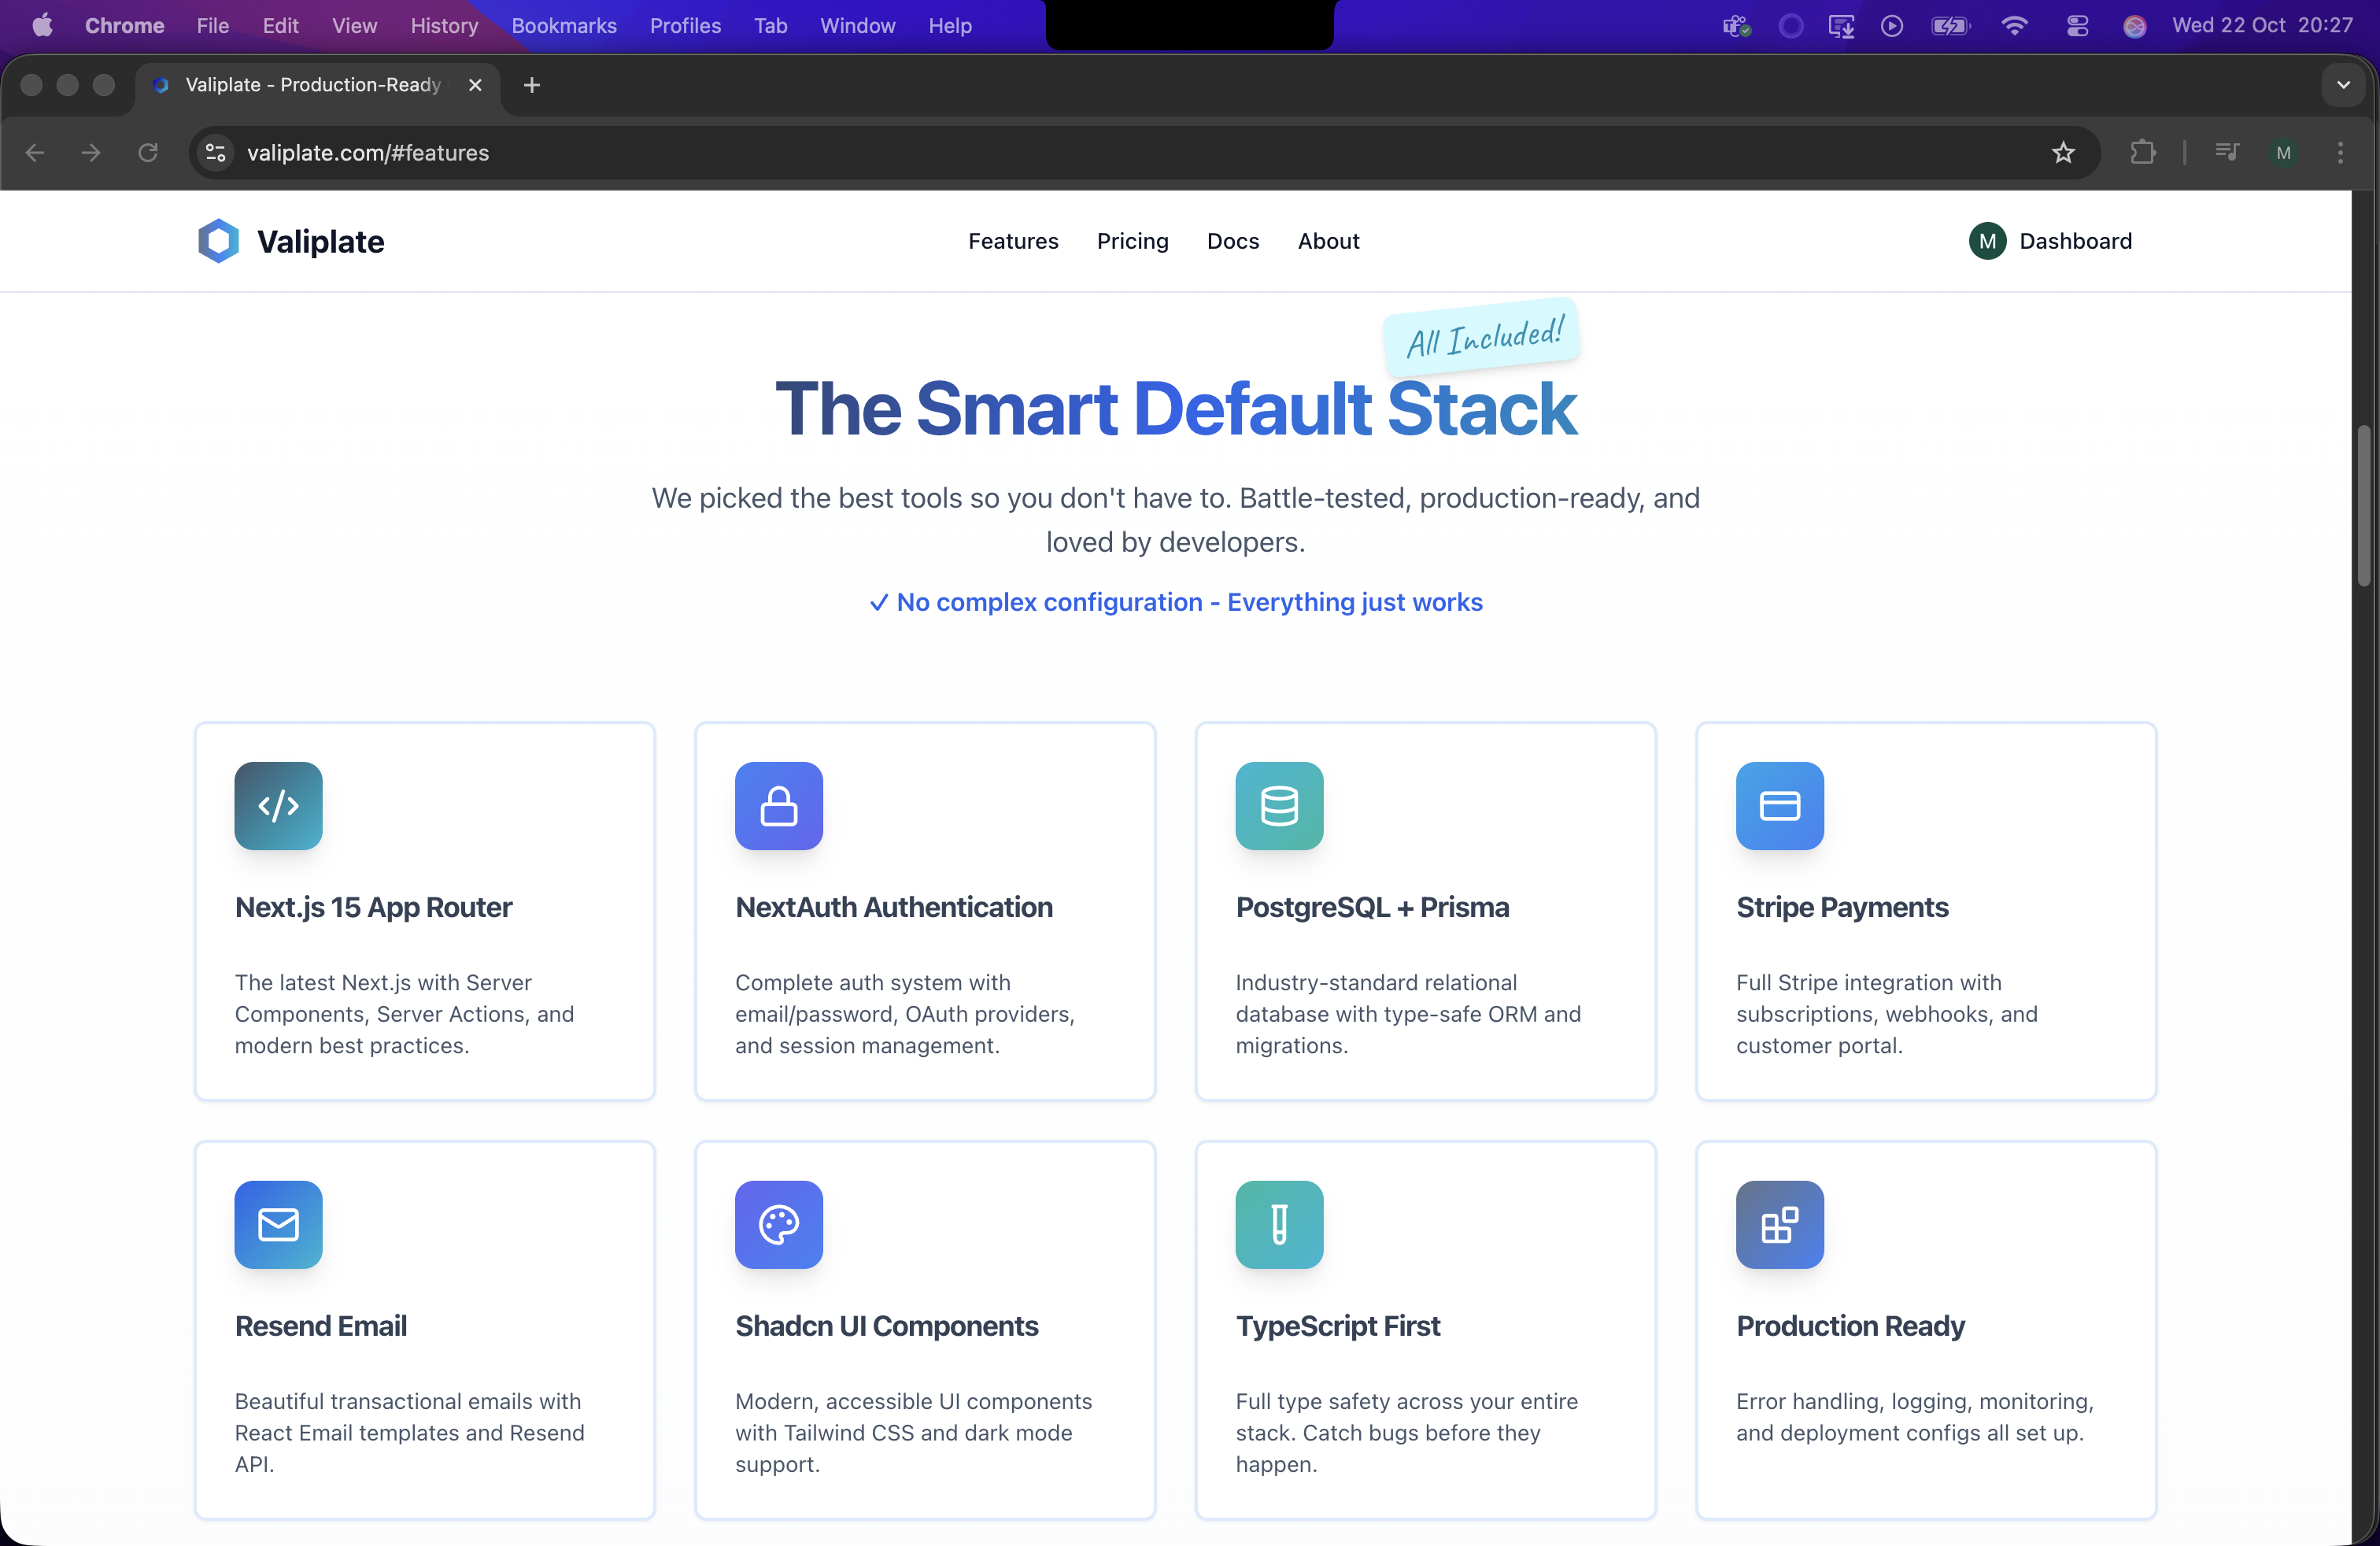The width and height of the screenshot is (2380, 1546).
Task: Toggle the bookmark star in the address bar
Action: 2063,152
